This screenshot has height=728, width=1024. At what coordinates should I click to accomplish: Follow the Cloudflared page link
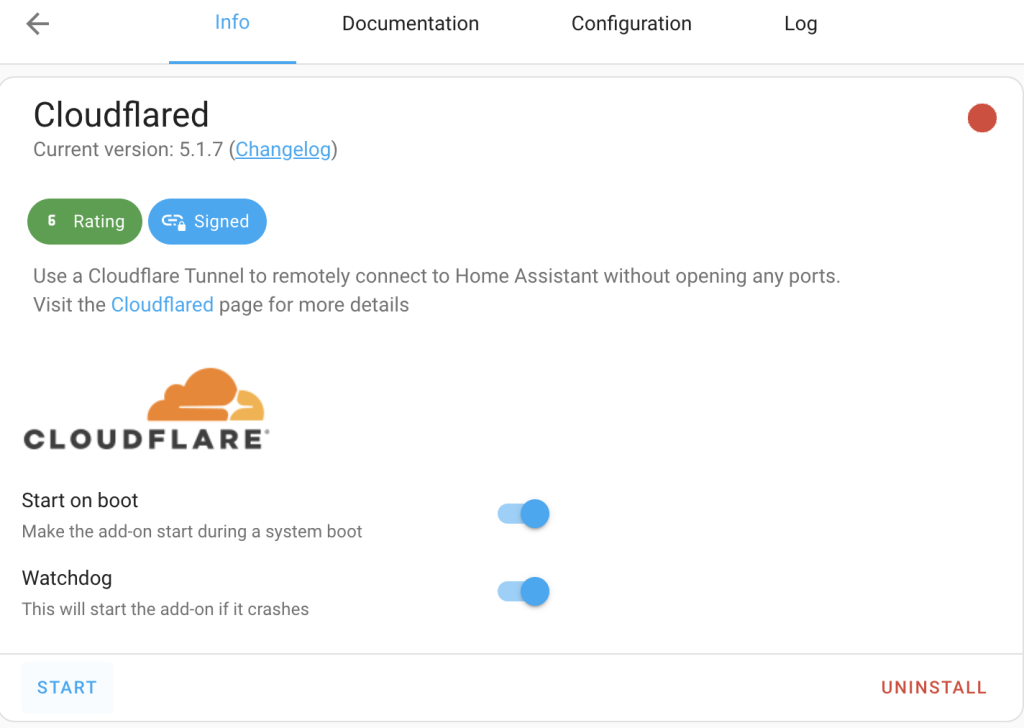point(162,305)
